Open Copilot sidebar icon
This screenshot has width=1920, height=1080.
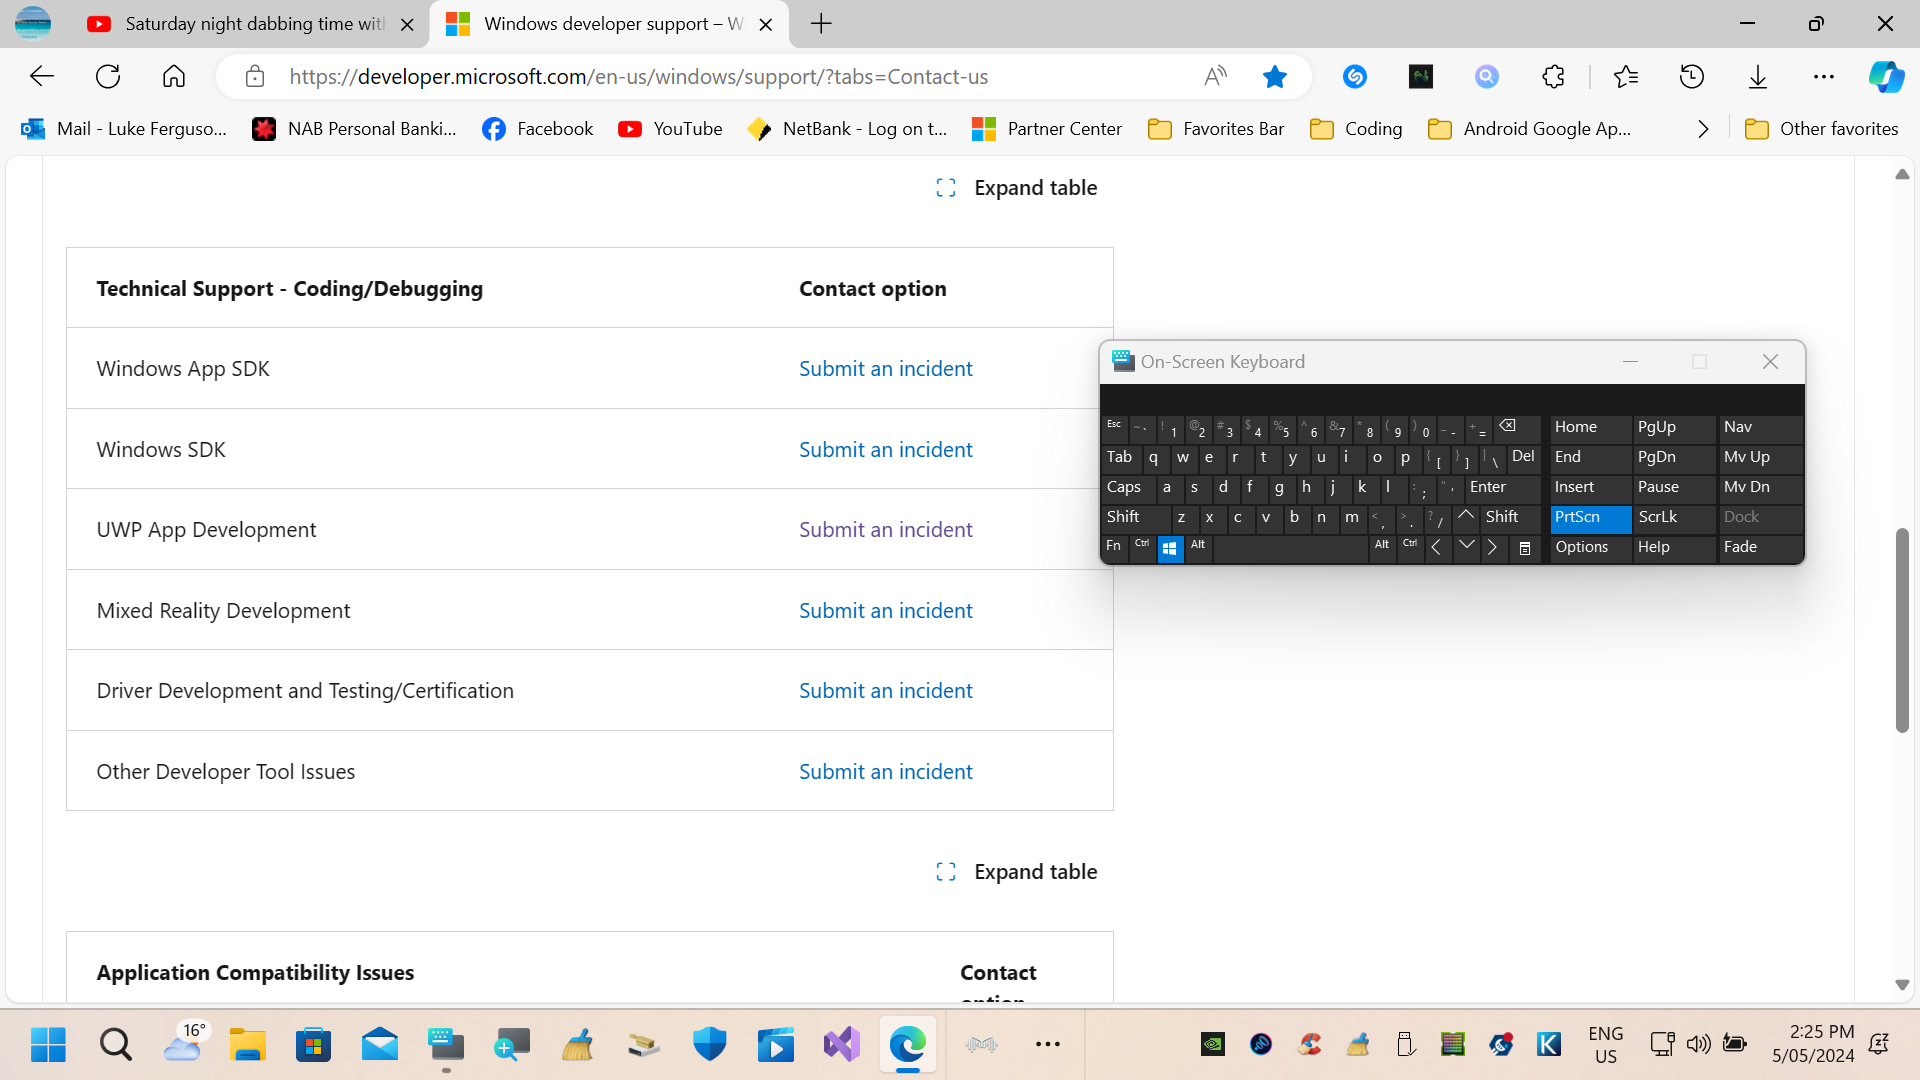[x=1886, y=76]
